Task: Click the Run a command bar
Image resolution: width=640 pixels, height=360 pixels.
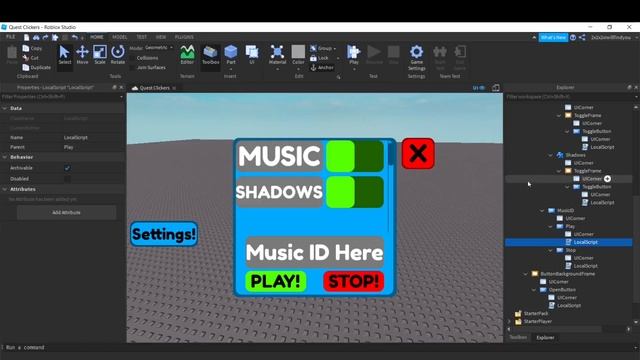Action: click(320, 347)
